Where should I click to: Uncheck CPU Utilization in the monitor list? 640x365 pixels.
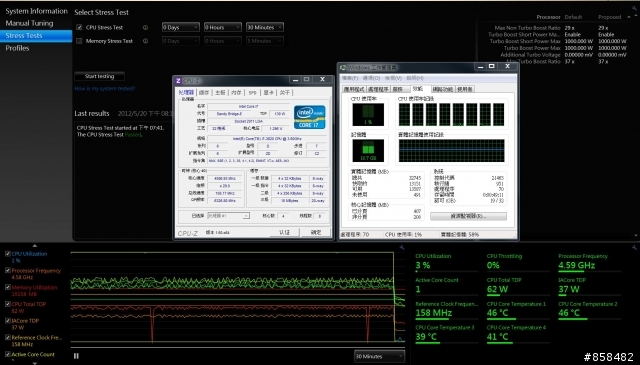tap(8, 254)
